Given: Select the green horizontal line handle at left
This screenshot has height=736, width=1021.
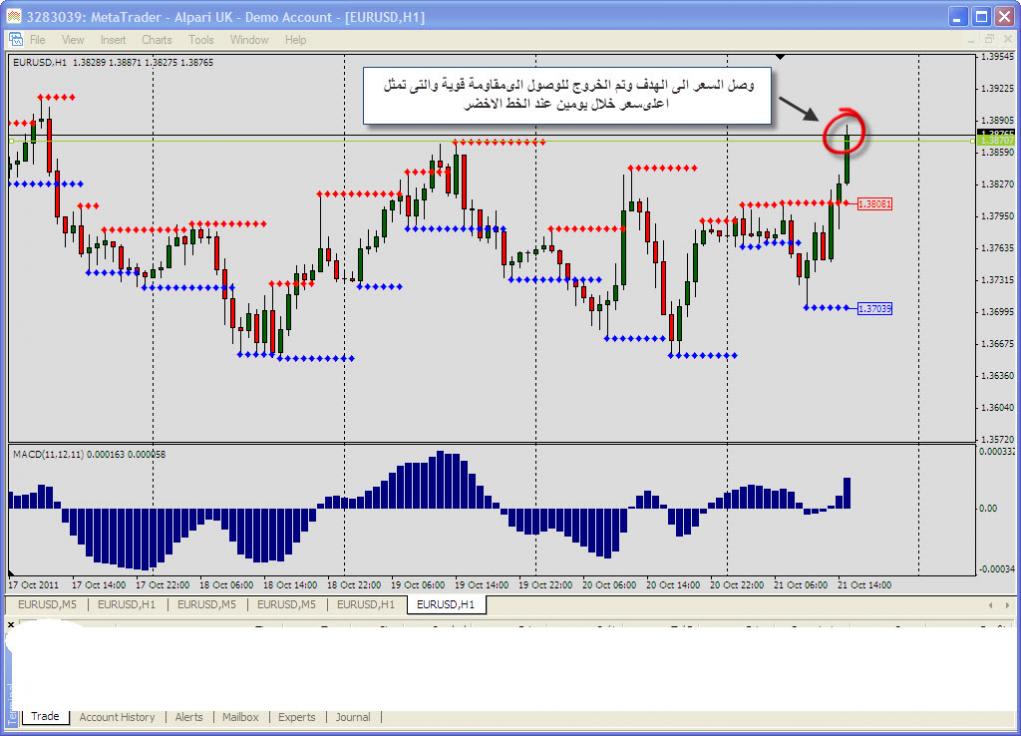Looking at the screenshot, I should [11, 141].
